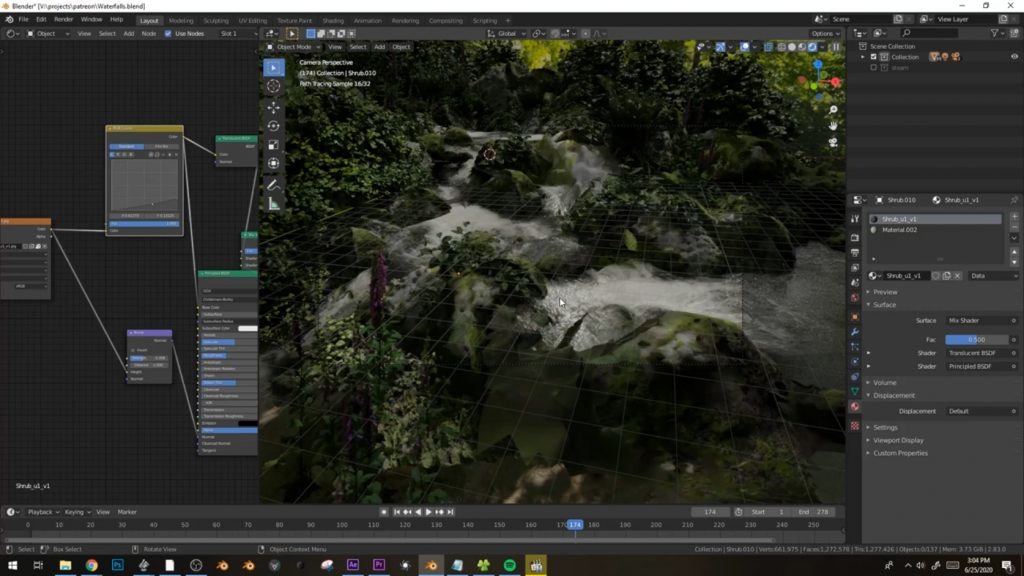This screenshot has height=576, width=1024.
Task: Choose the Annotate pencil tool
Action: coord(274,185)
